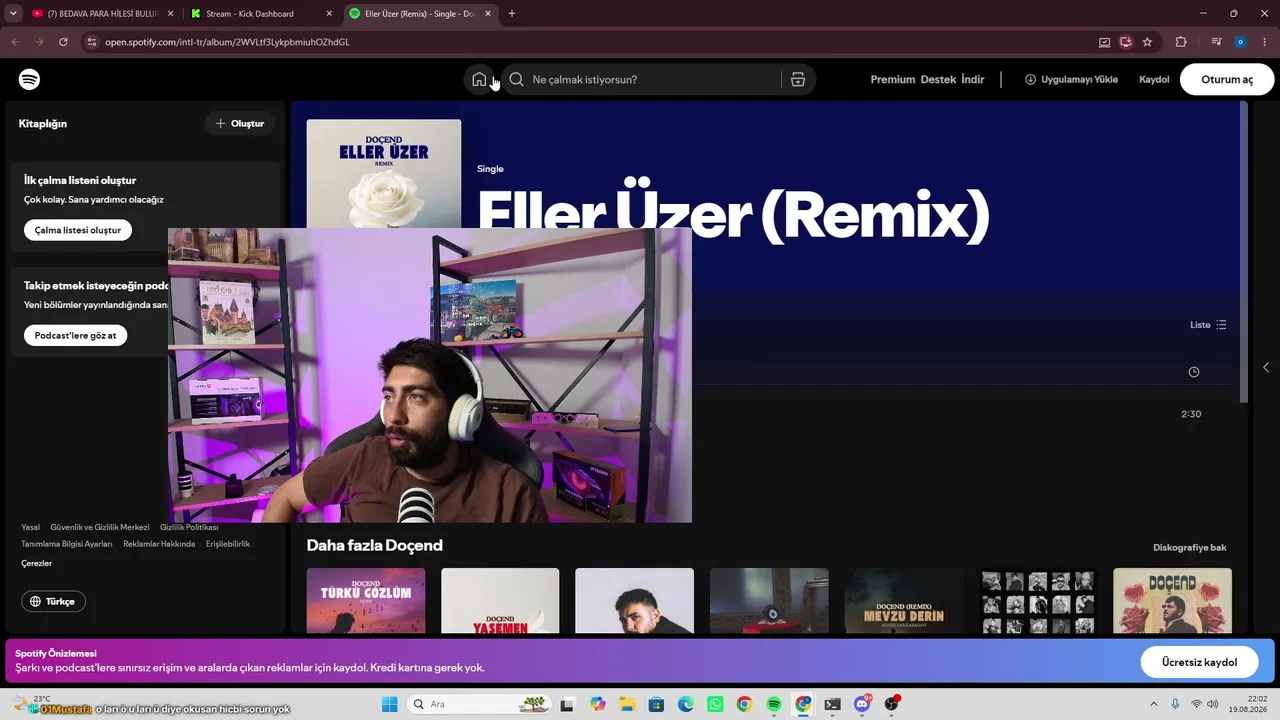Click the browser forward arrow
The height and width of the screenshot is (720, 1280).
pos(39,42)
